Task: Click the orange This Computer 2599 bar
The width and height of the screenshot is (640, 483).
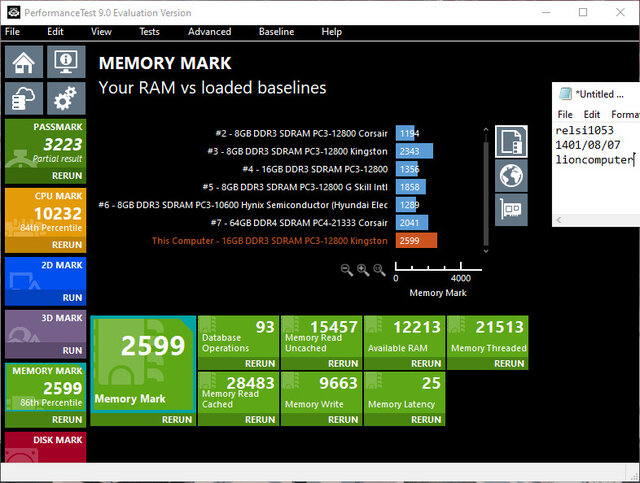Action: coord(416,240)
